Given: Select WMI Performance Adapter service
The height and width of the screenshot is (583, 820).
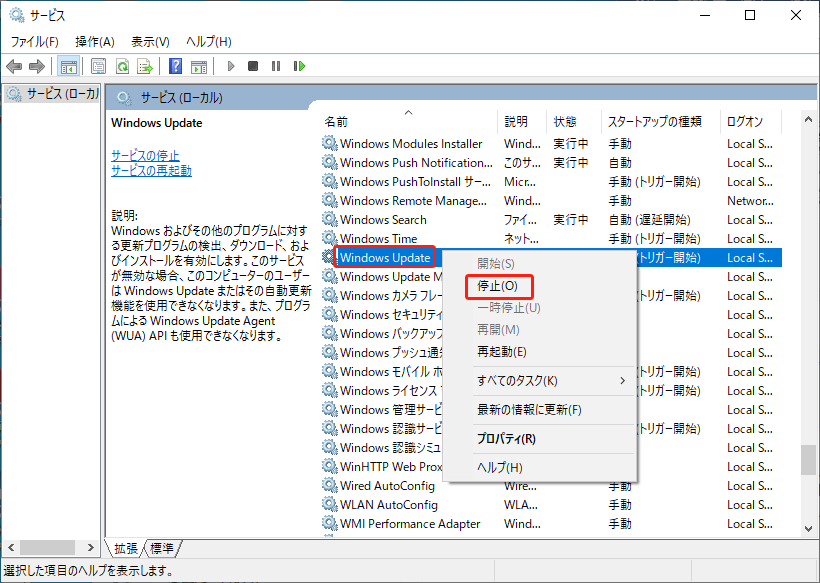Looking at the screenshot, I should pyautogui.click(x=551, y=523).
